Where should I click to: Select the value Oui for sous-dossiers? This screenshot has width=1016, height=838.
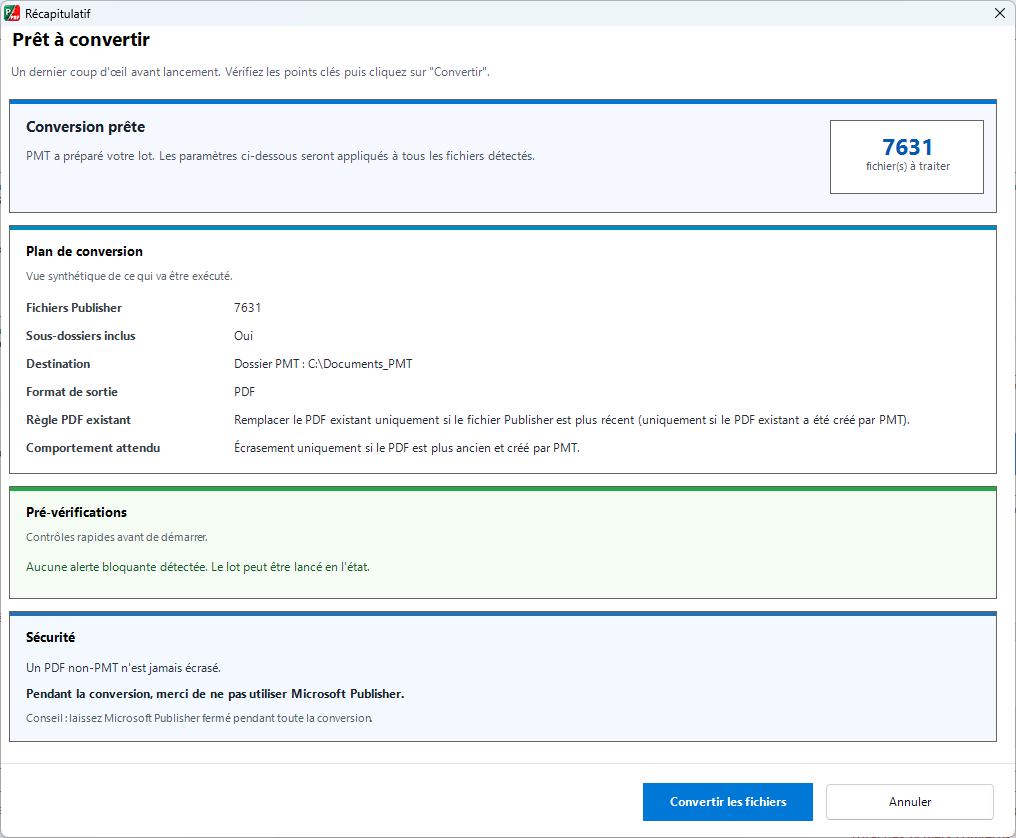[243, 336]
